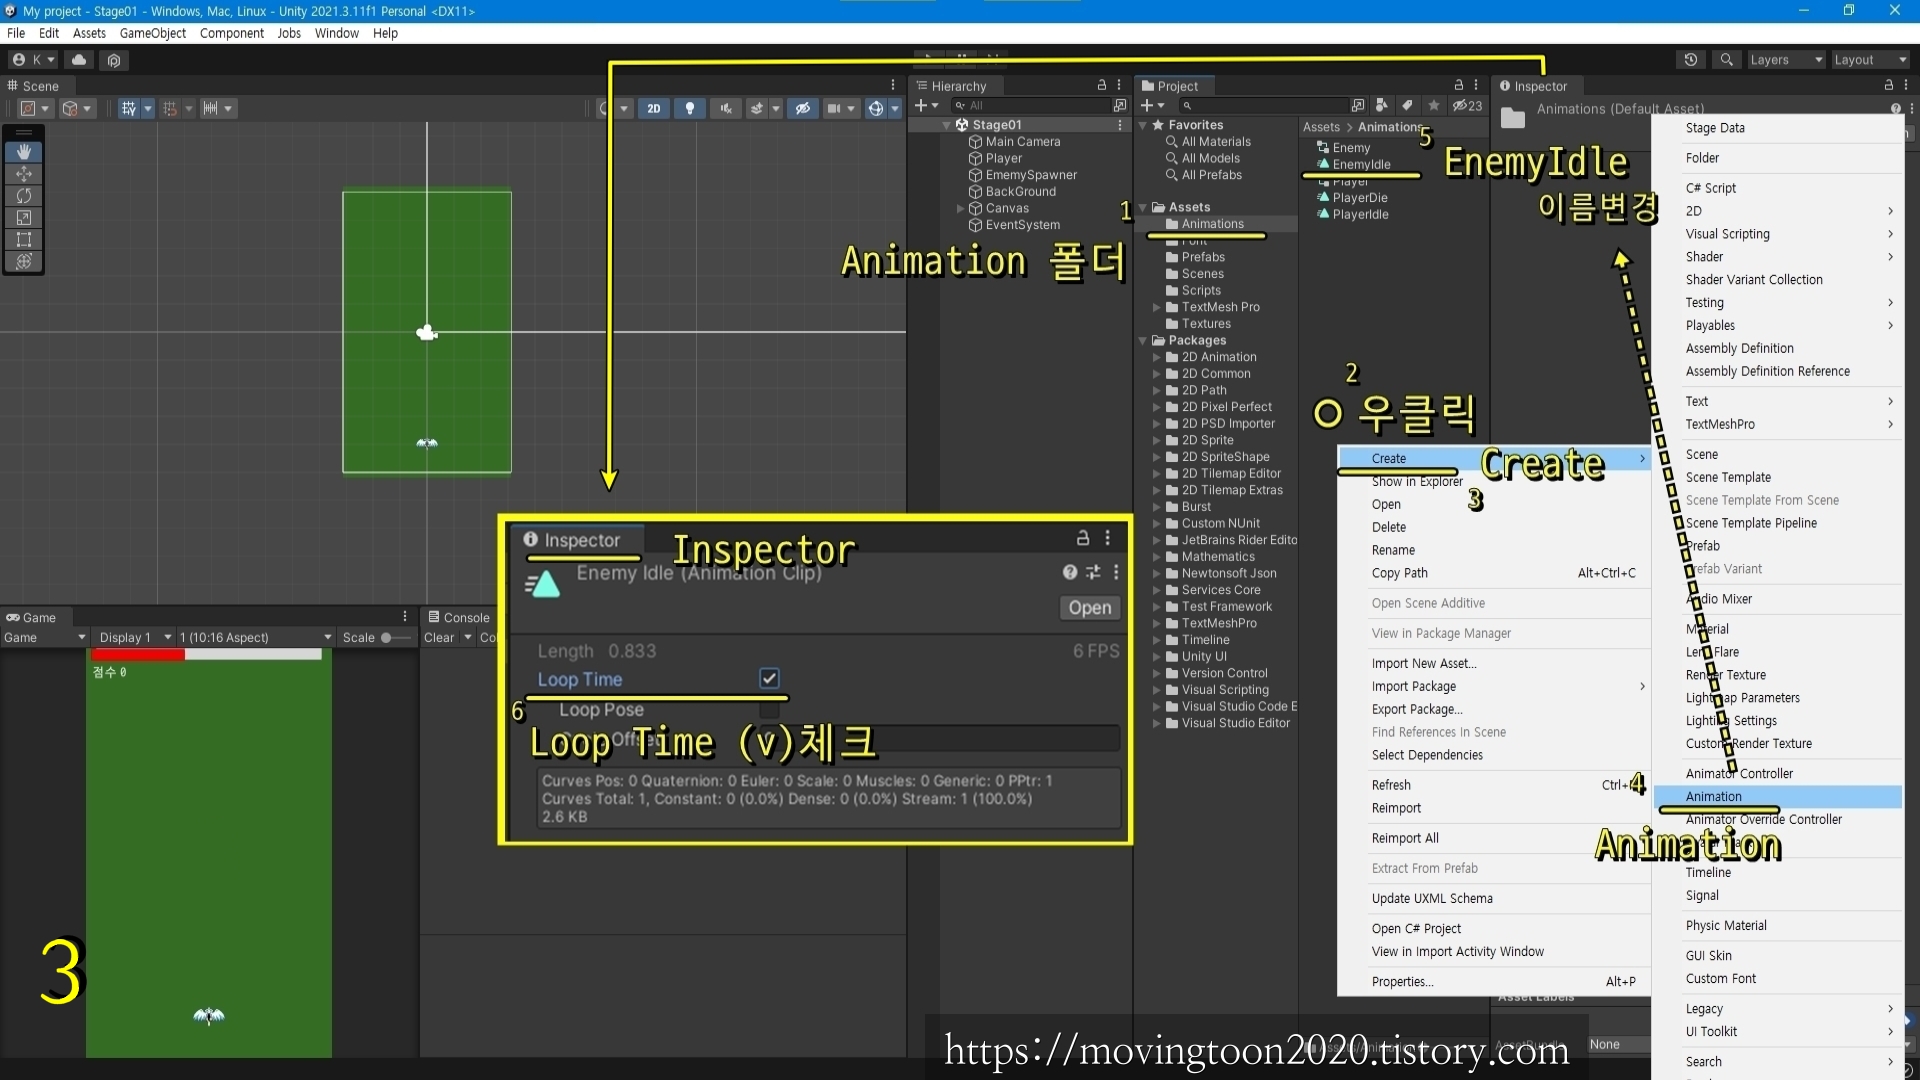Adjust the Game view Scale slider
1920x1080 pixels.
coord(395,637)
